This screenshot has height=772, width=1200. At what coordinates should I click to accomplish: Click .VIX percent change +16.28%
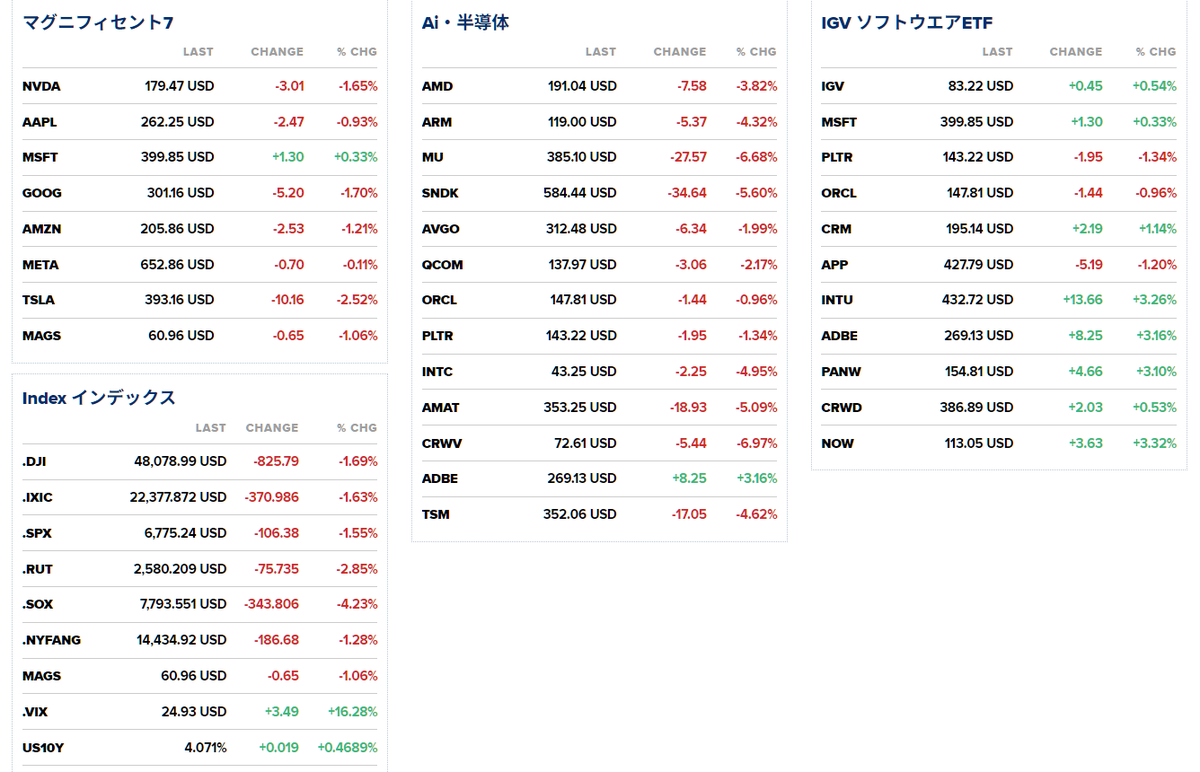click(353, 712)
